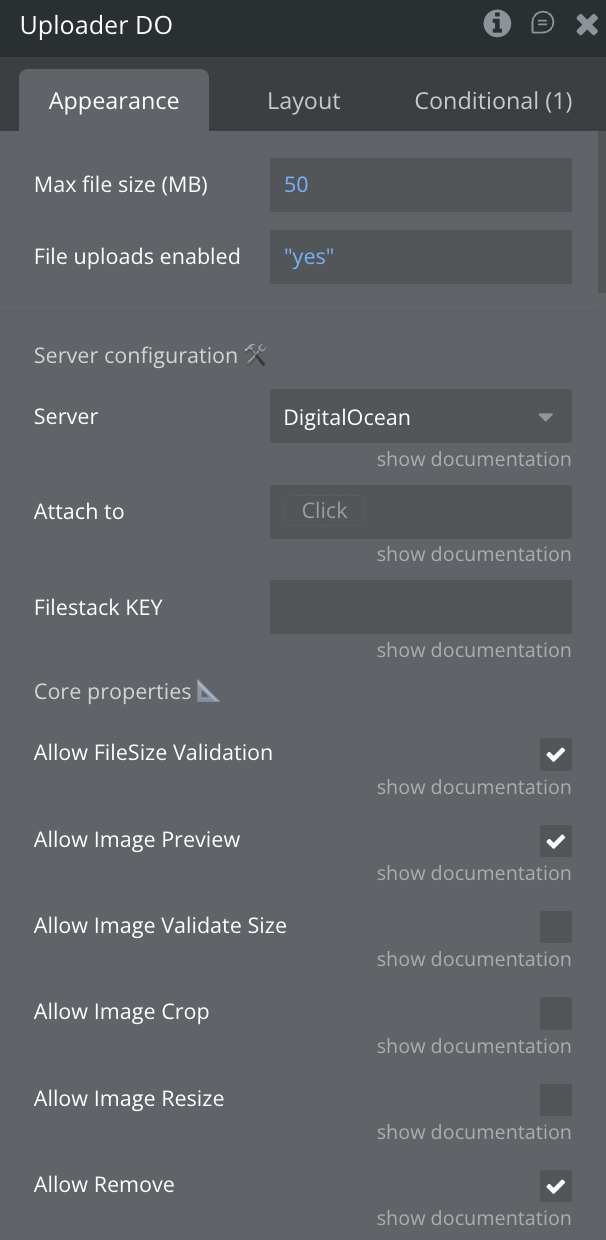Edit the File uploads enabled value
This screenshot has width=606, height=1240.
[420, 257]
